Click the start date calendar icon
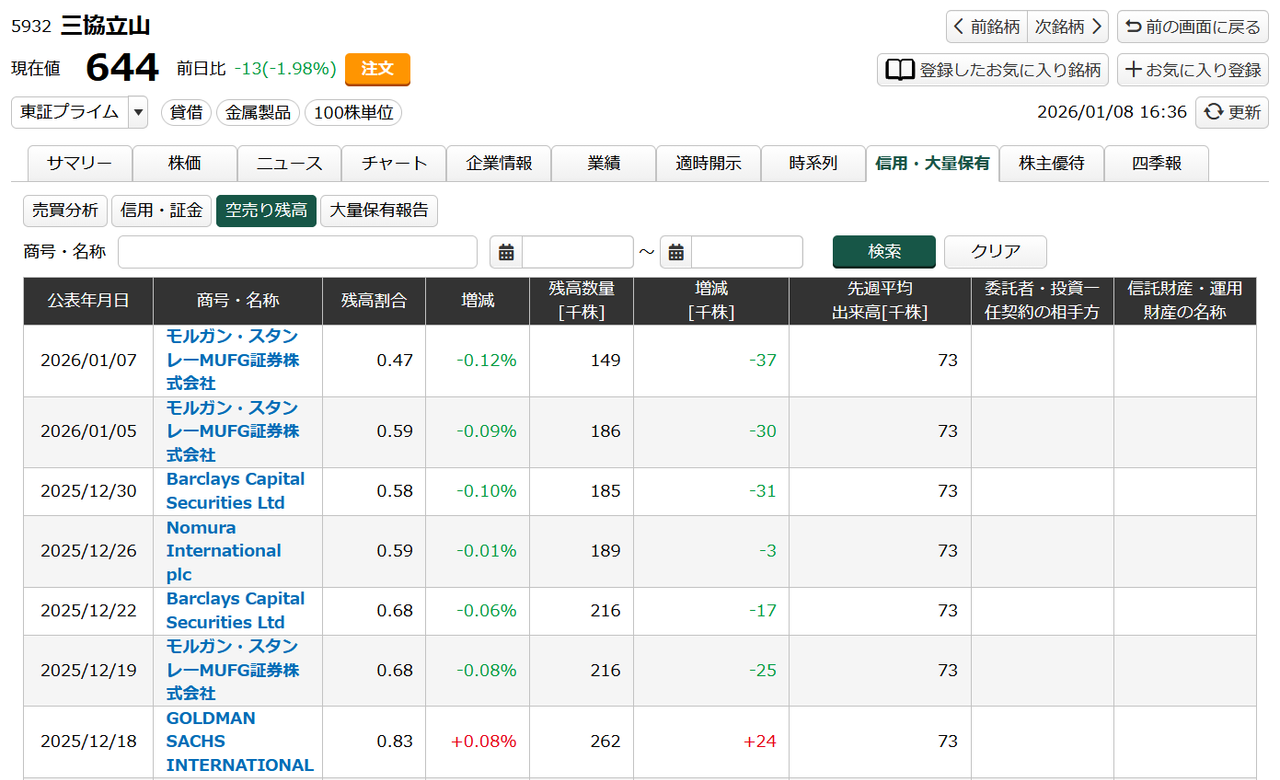 [506, 252]
